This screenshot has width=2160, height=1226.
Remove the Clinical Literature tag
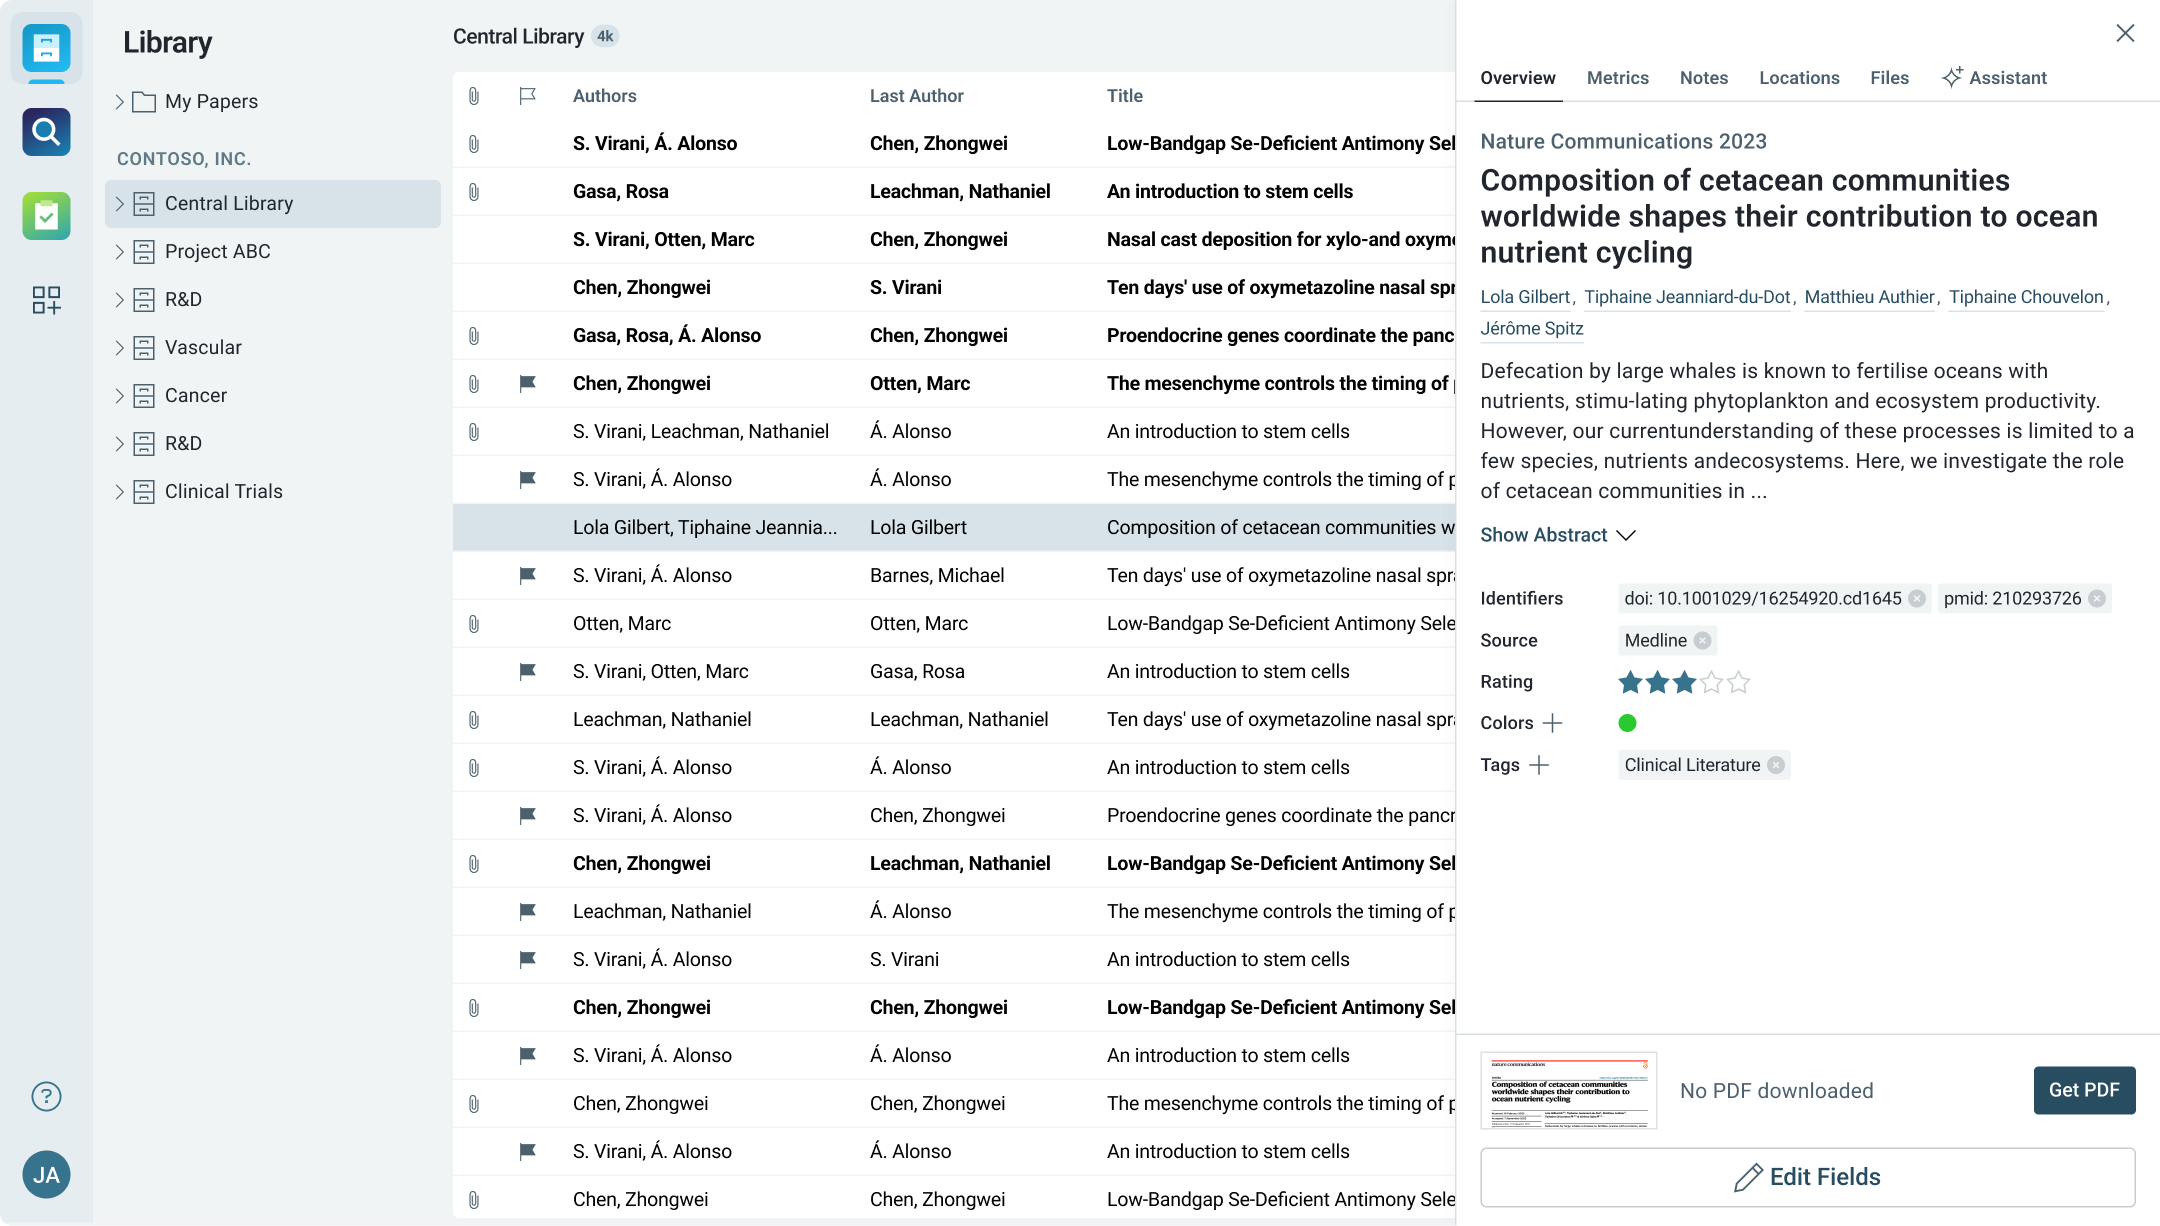pyautogui.click(x=1776, y=765)
